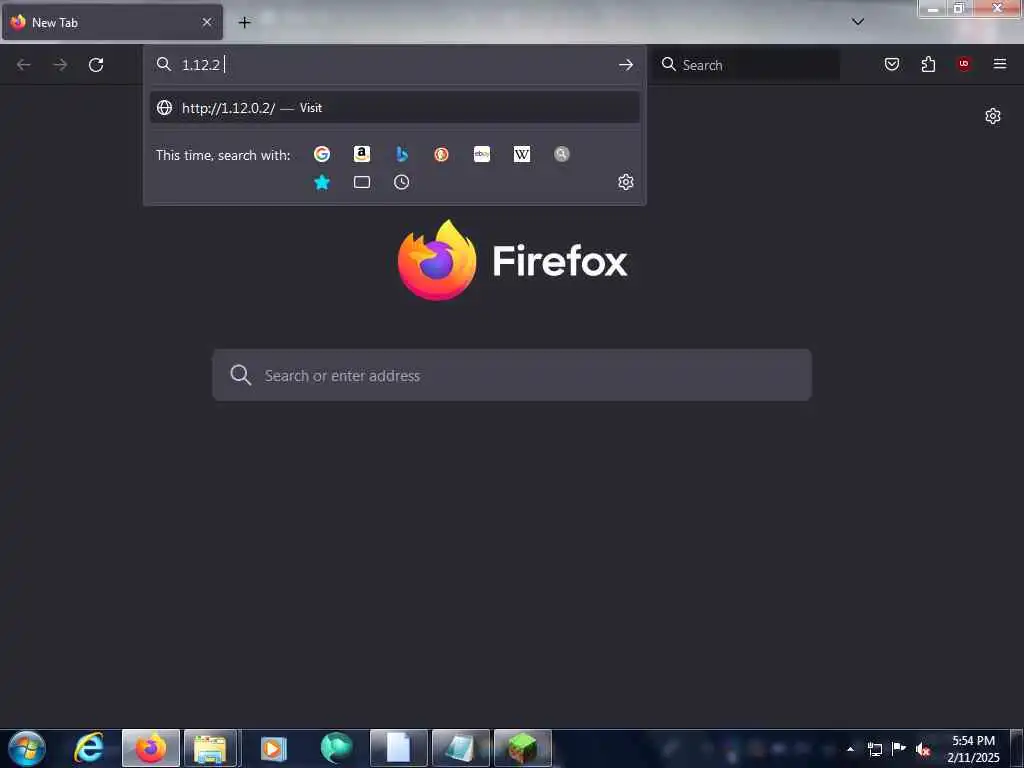This screenshot has width=1024, height=768.
Task: Click the Search or enter address field
Action: [512, 375]
